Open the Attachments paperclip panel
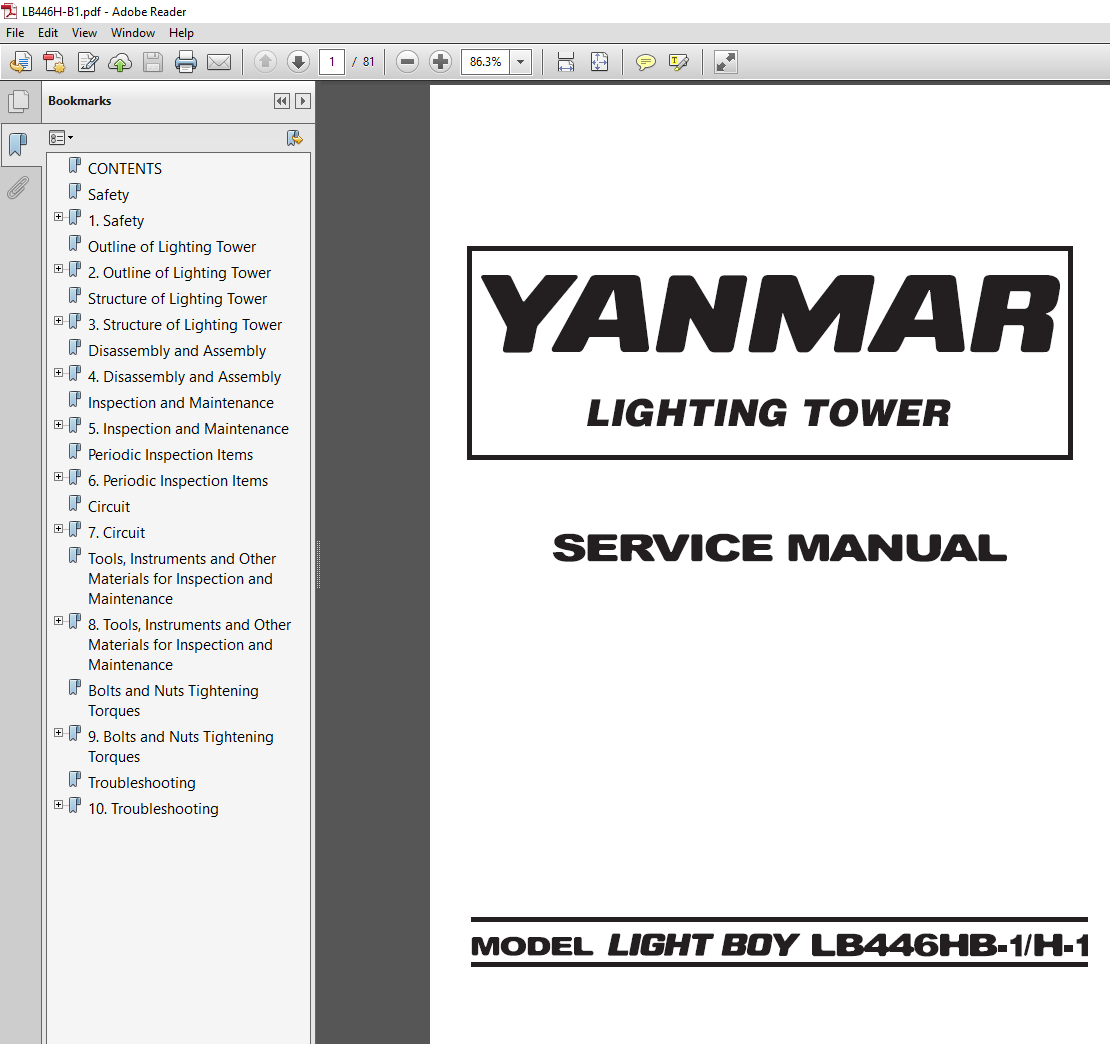The width and height of the screenshot is (1110, 1044). click(x=18, y=188)
